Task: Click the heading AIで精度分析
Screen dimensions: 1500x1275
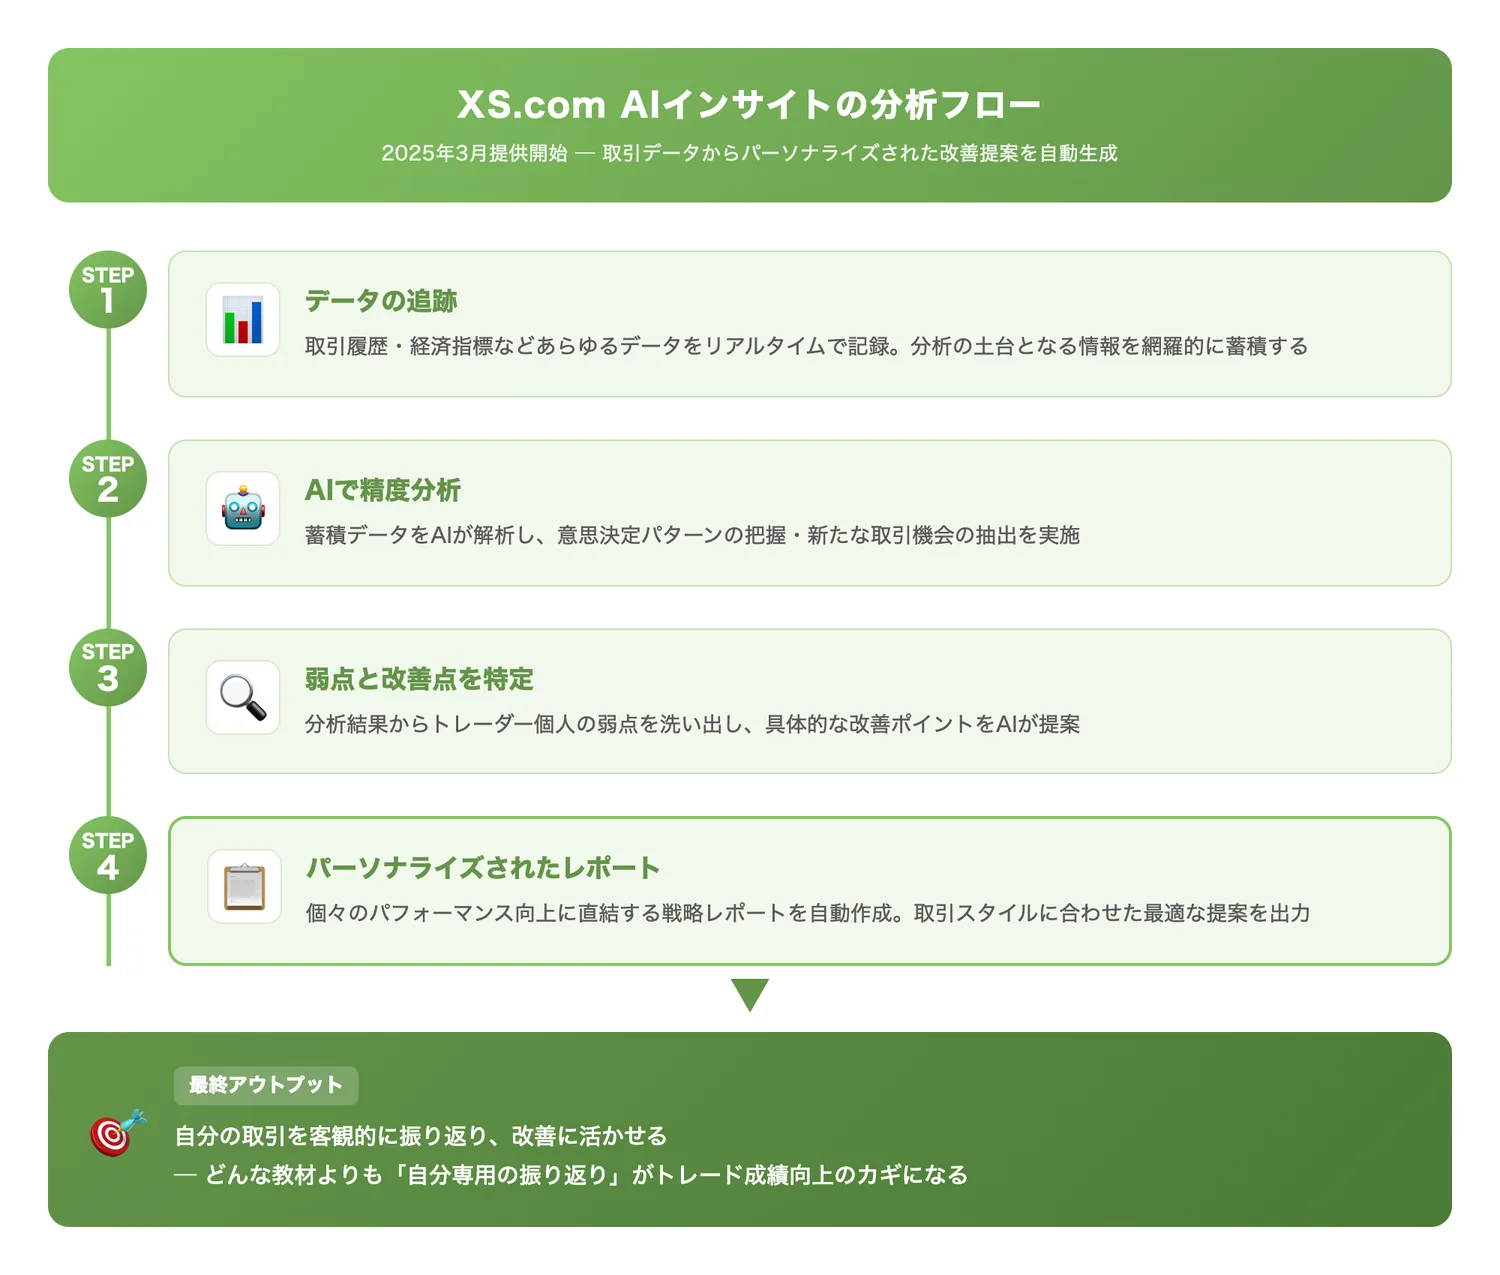Action: (x=383, y=490)
